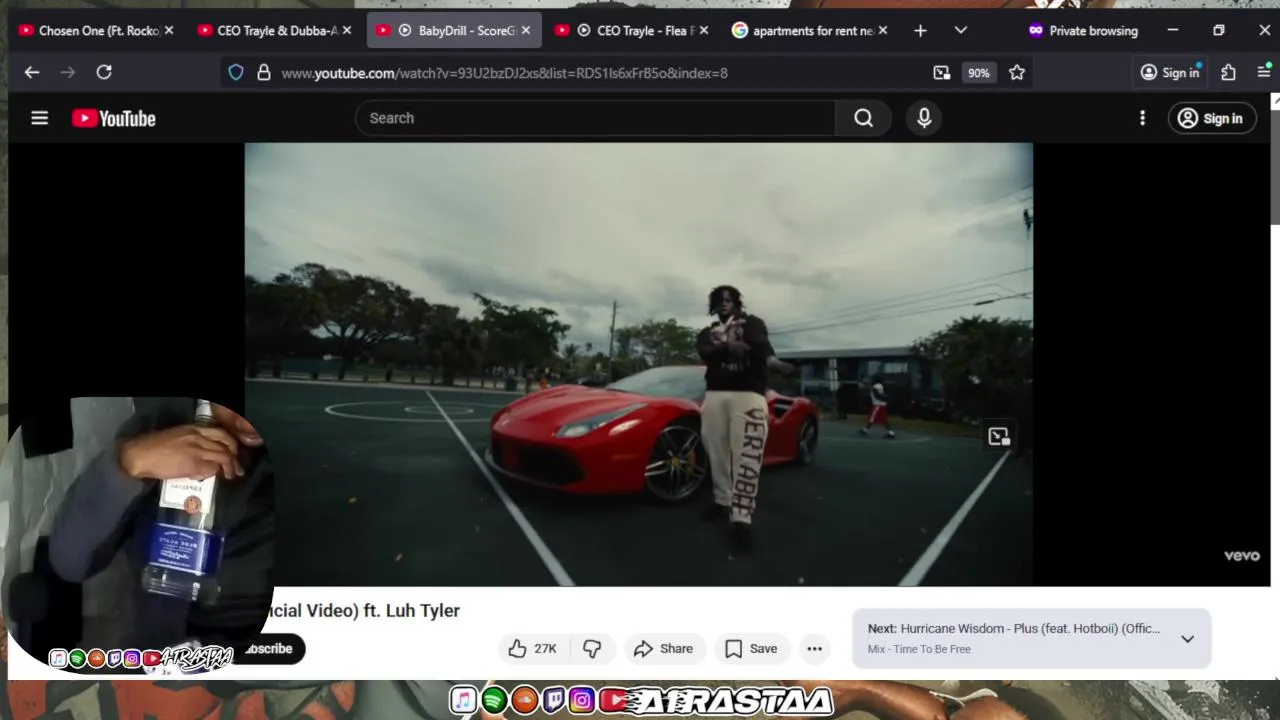1280x720 pixels.
Task: Click the site security padlock
Action: point(264,72)
